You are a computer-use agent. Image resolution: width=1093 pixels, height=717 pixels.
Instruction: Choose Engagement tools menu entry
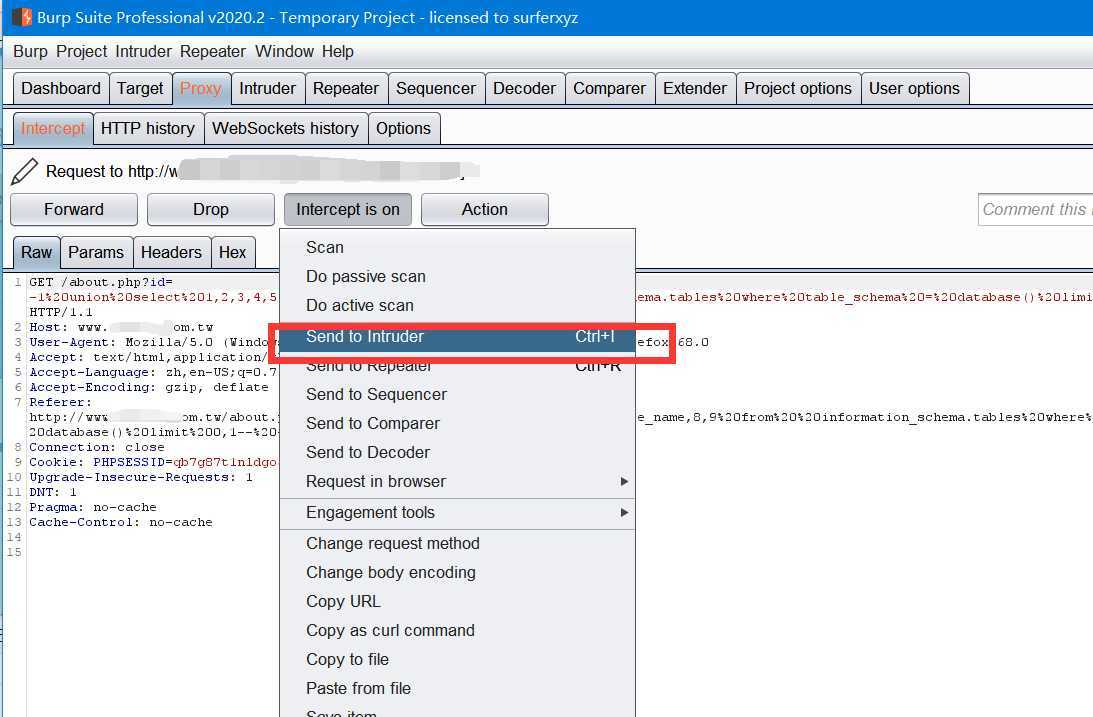point(457,513)
